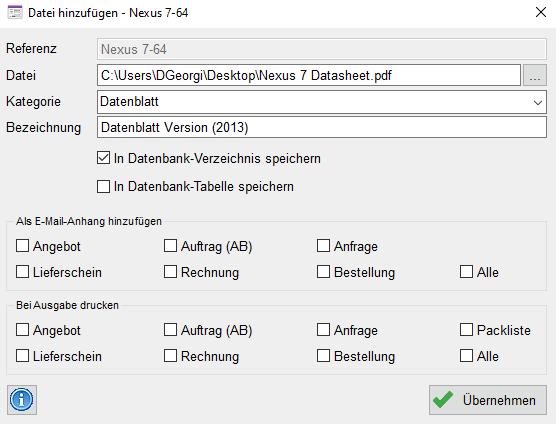Viewport: 556px width, 424px height.
Task: Check Anfrage in E-Mail-Anhang group
Action: coord(323,246)
